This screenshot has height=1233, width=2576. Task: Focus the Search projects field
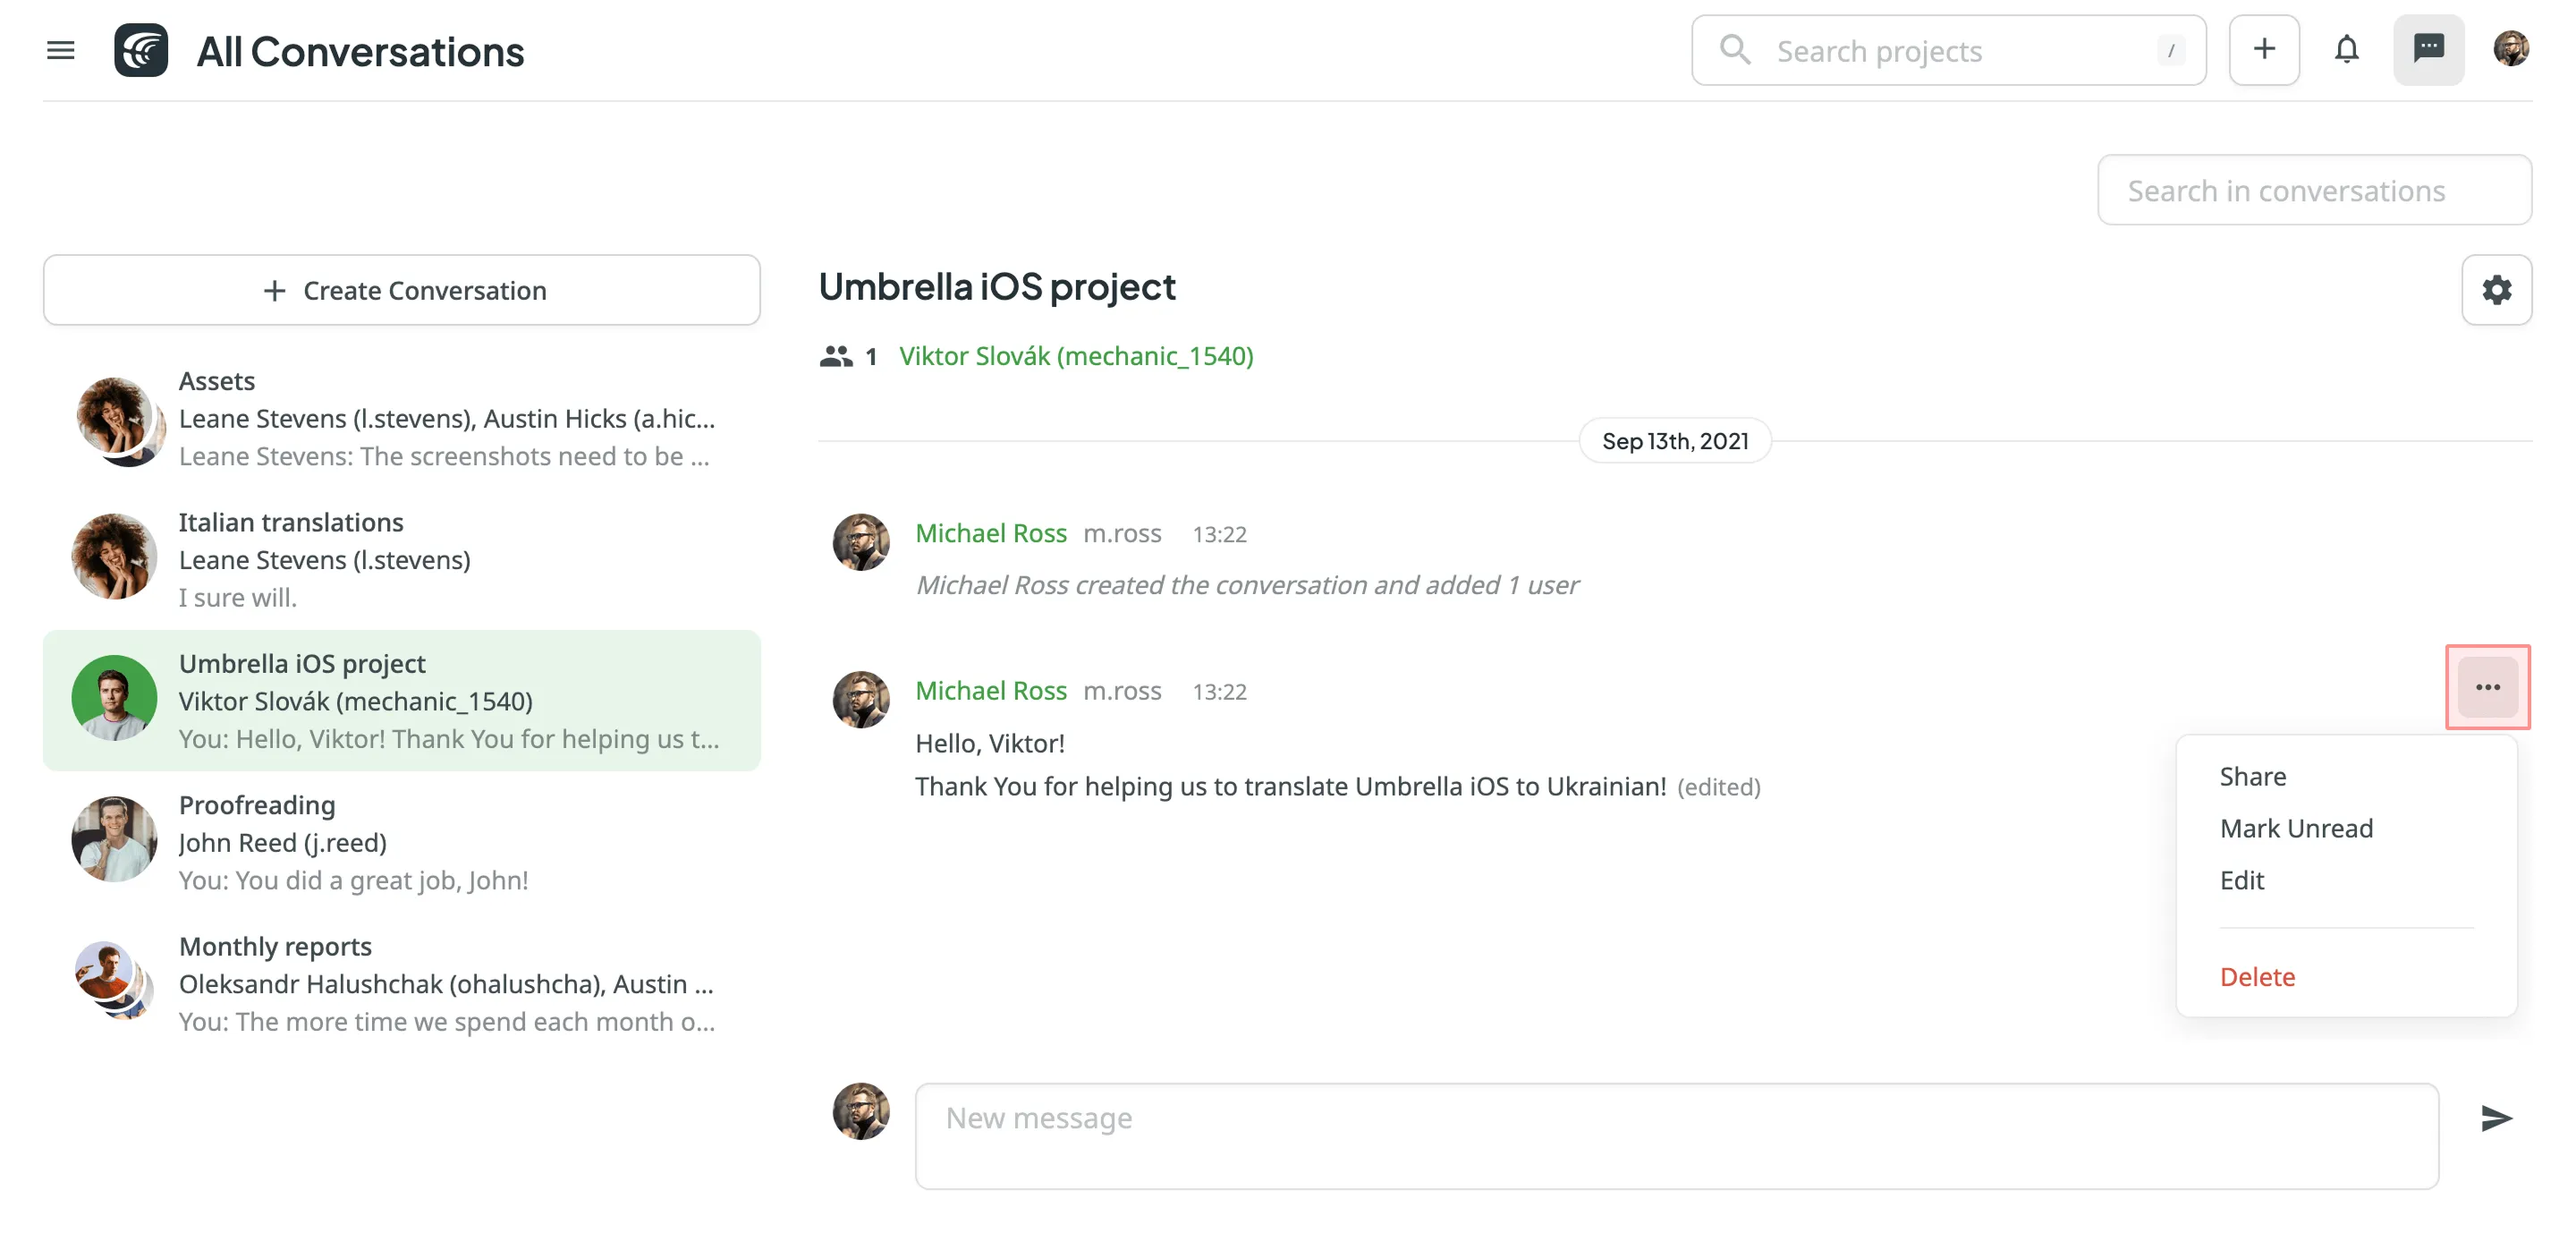(1950, 50)
